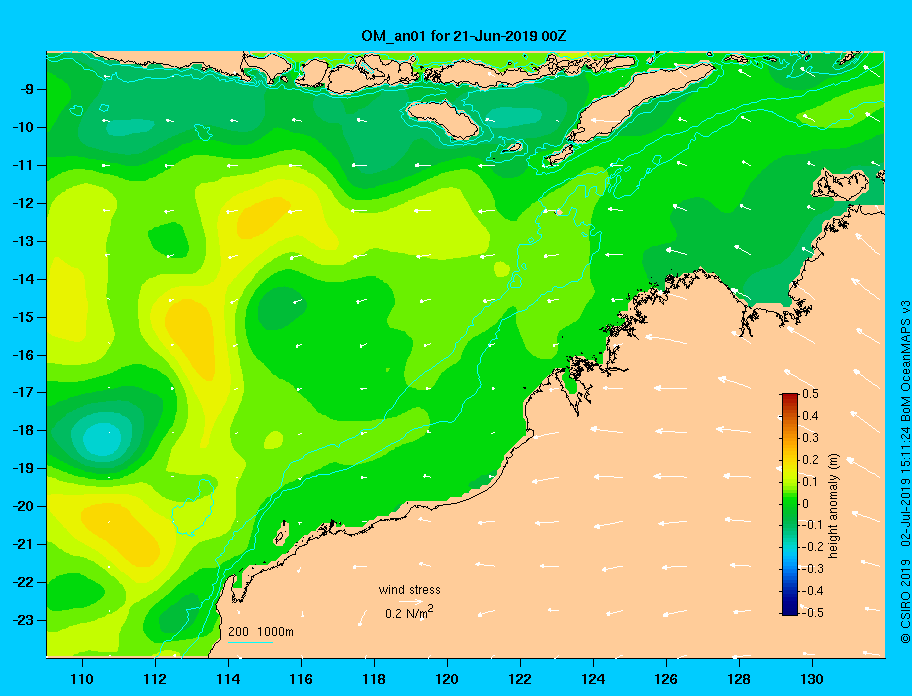
Task: Click latitude label -15
Action: (x=24, y=317)
